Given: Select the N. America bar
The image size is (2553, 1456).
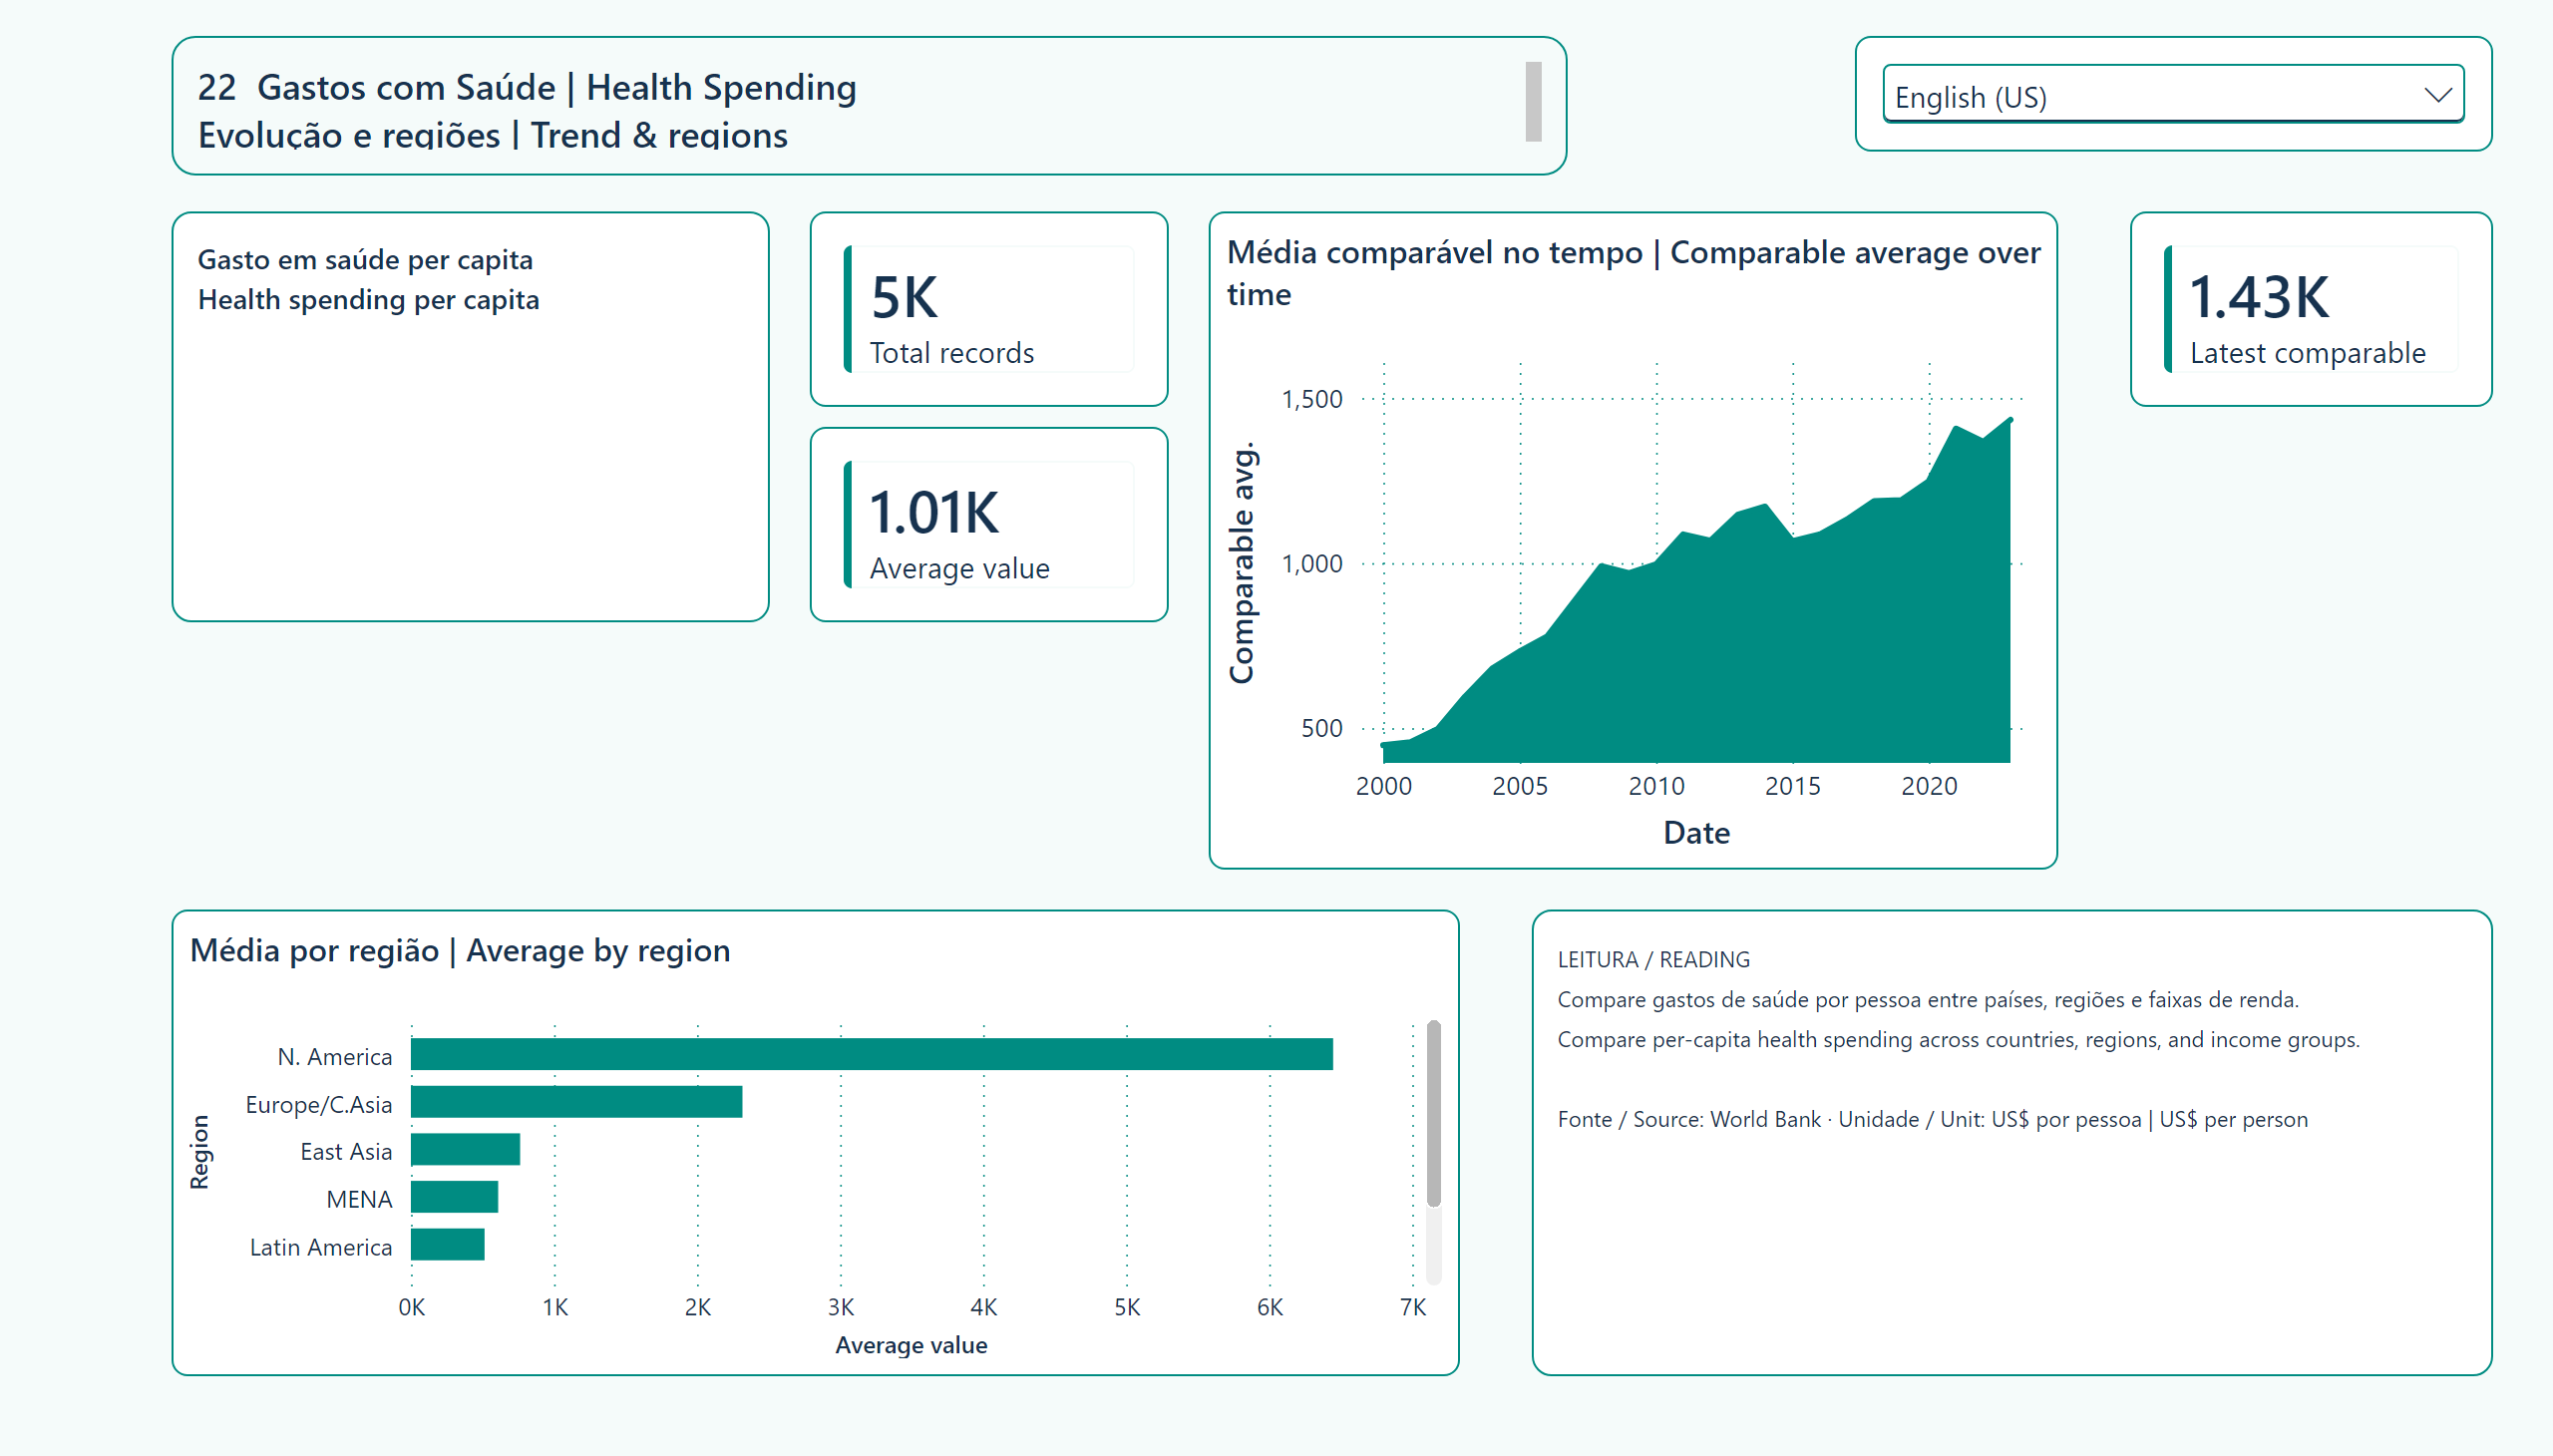Looking at the screenshot, I should 871,1054.
